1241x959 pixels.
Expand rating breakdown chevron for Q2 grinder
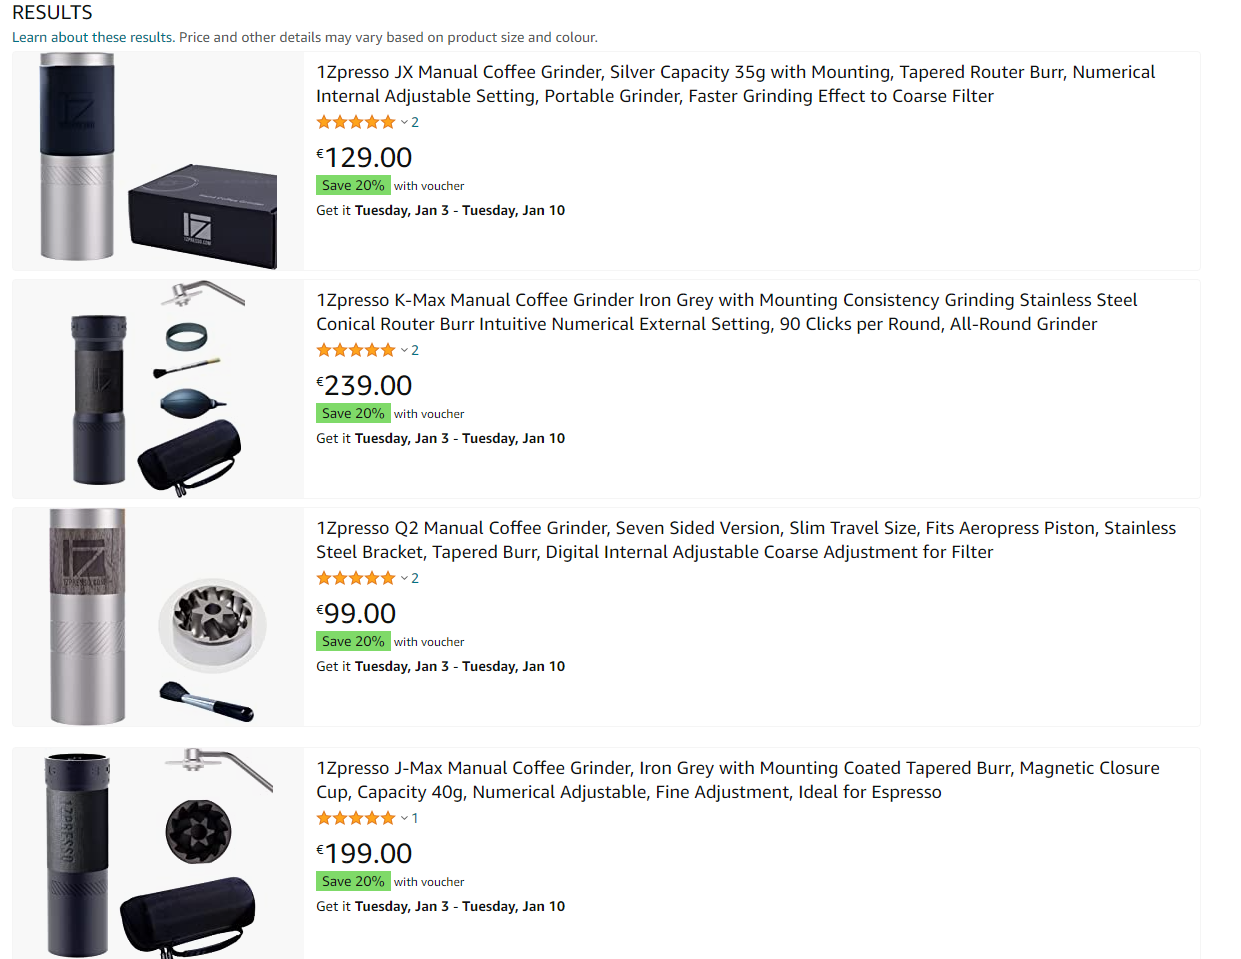click(404, 579)
